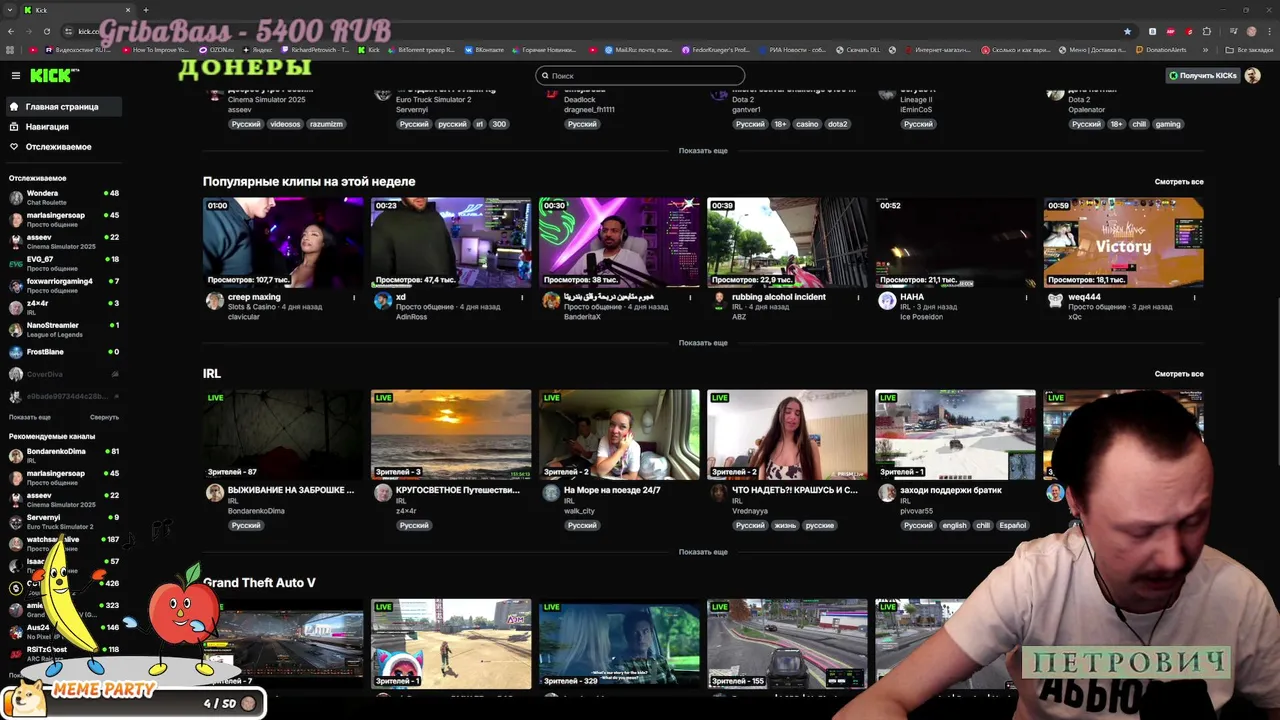
Task: Click the search field 'Поиск'
Action: click(x=640, y=76)
